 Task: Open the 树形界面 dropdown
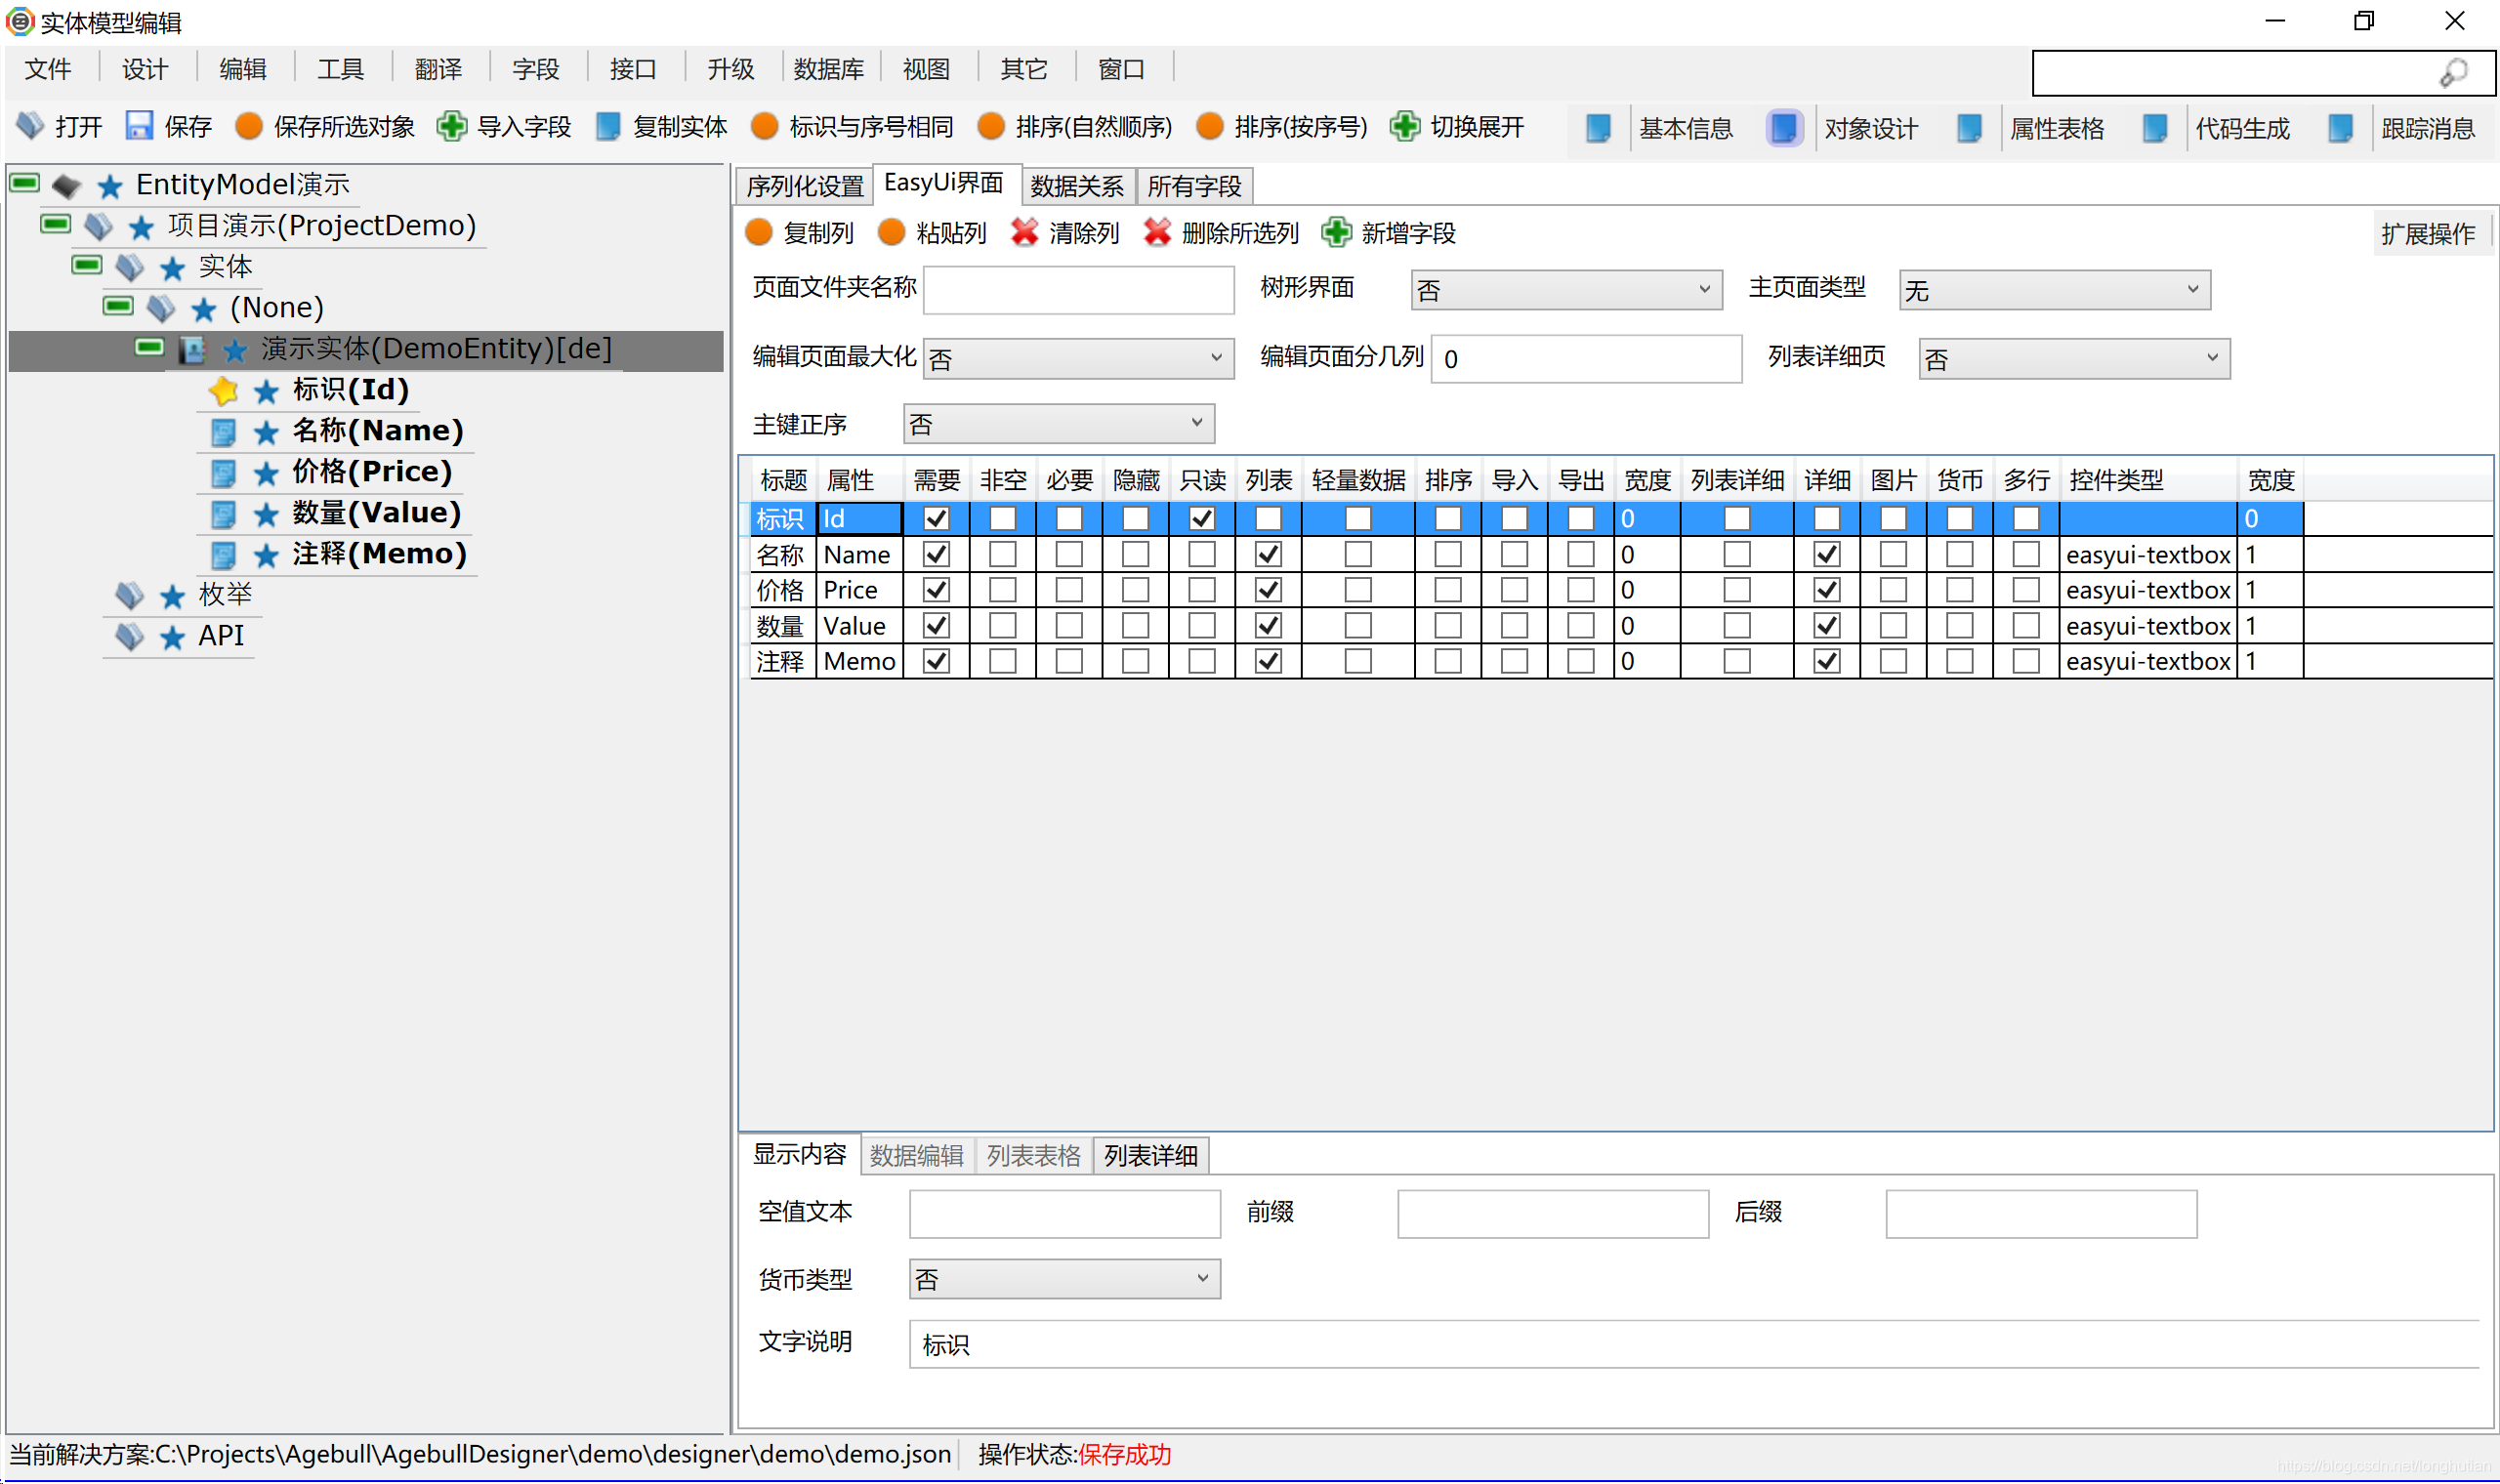[1567, 290]
